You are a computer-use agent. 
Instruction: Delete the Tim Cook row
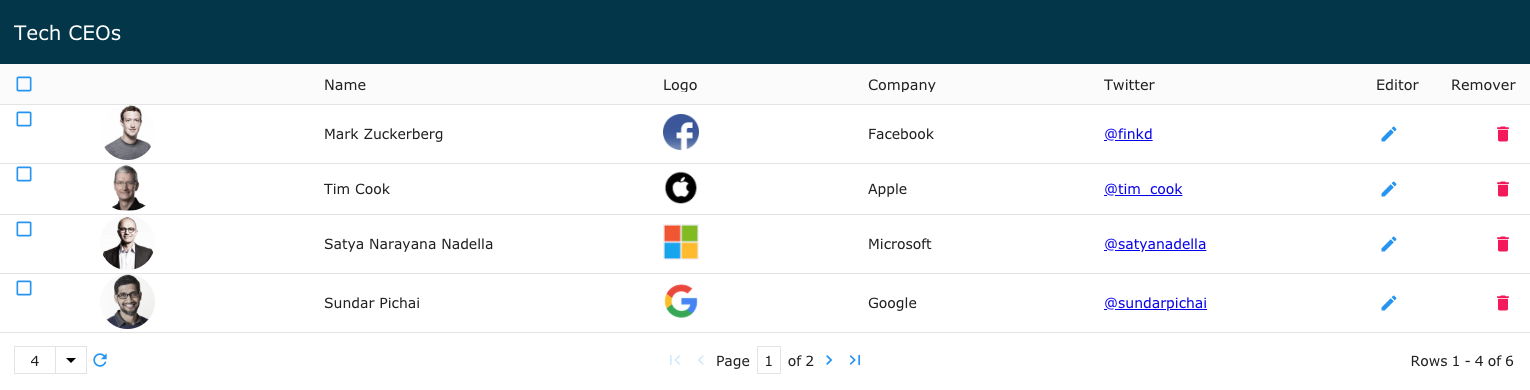[x=1502, y=189]
